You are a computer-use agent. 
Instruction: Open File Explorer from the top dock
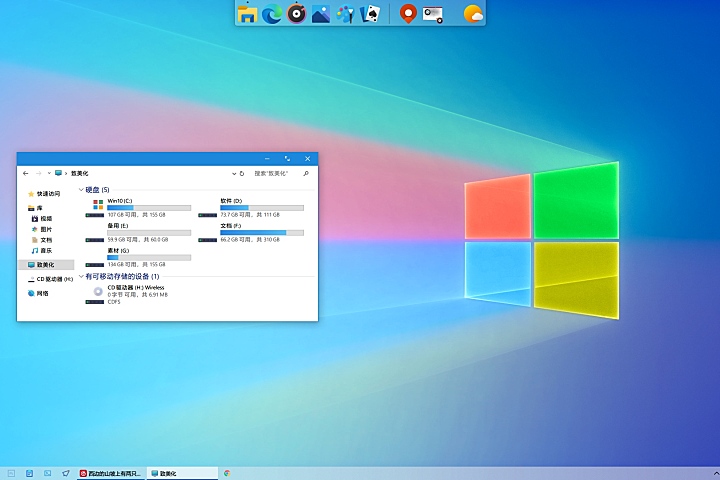[x=247, y=13]
